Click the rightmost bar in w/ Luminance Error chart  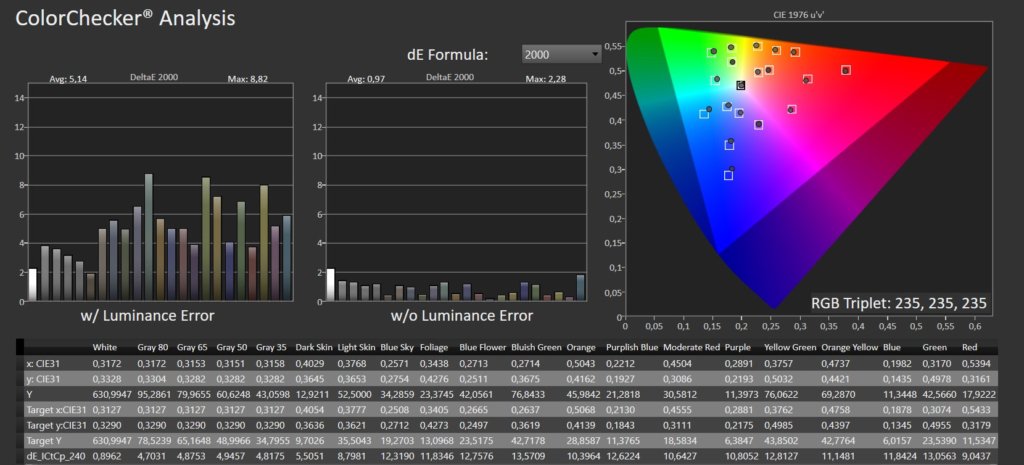pos(286,258)
